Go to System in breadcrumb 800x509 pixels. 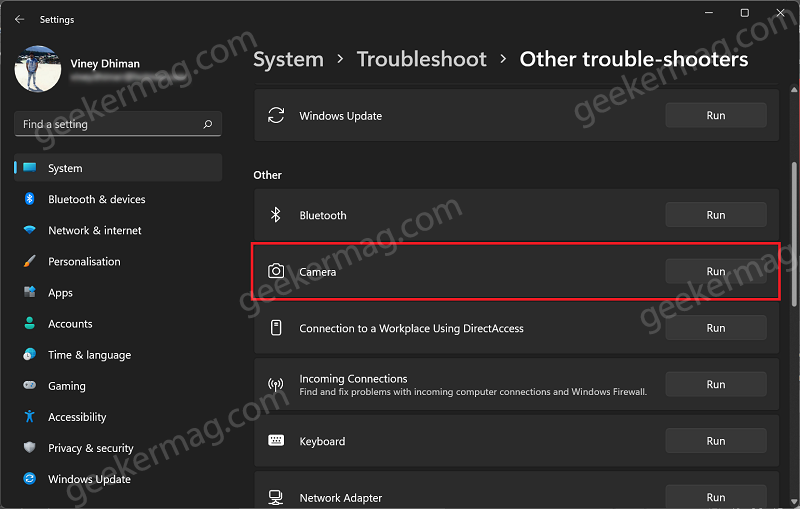[288, 59]
